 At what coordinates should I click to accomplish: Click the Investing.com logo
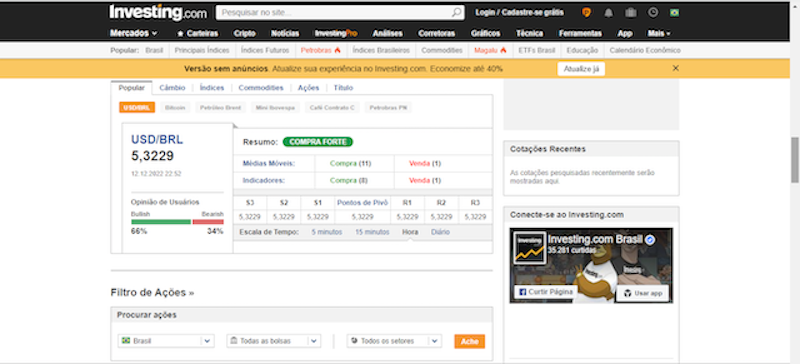[x=158, y=13]
